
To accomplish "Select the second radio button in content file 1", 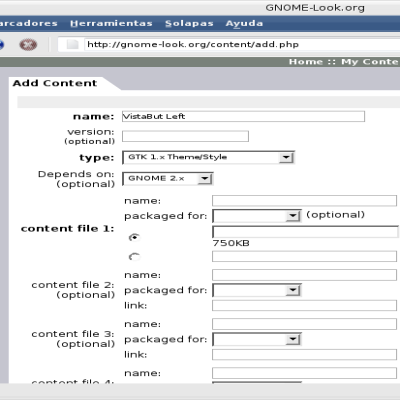I will tap(134, 257).
